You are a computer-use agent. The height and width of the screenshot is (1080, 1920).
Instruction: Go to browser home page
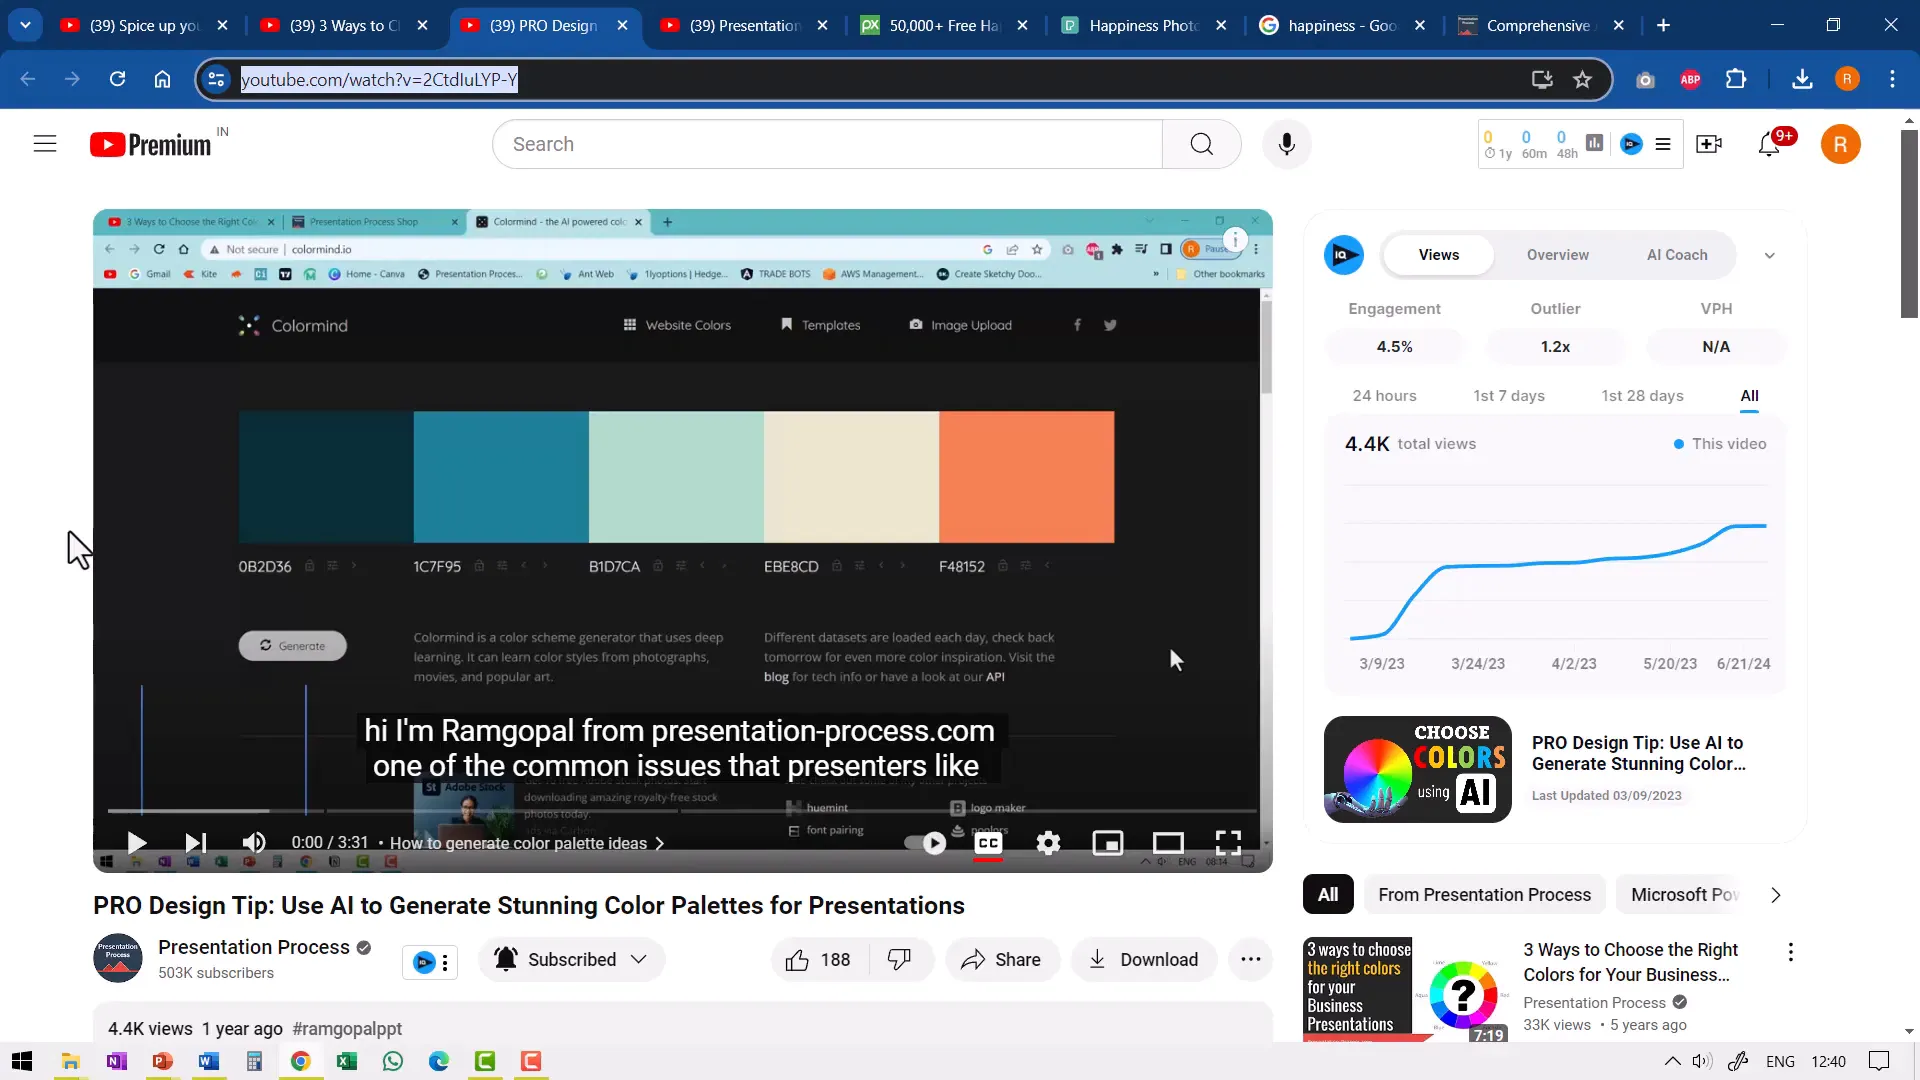(x=162, y=79)
